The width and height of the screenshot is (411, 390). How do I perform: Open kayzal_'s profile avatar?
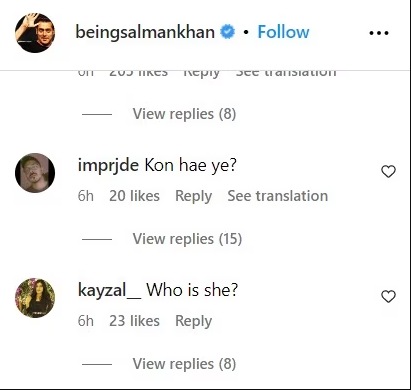click(35, 298)
